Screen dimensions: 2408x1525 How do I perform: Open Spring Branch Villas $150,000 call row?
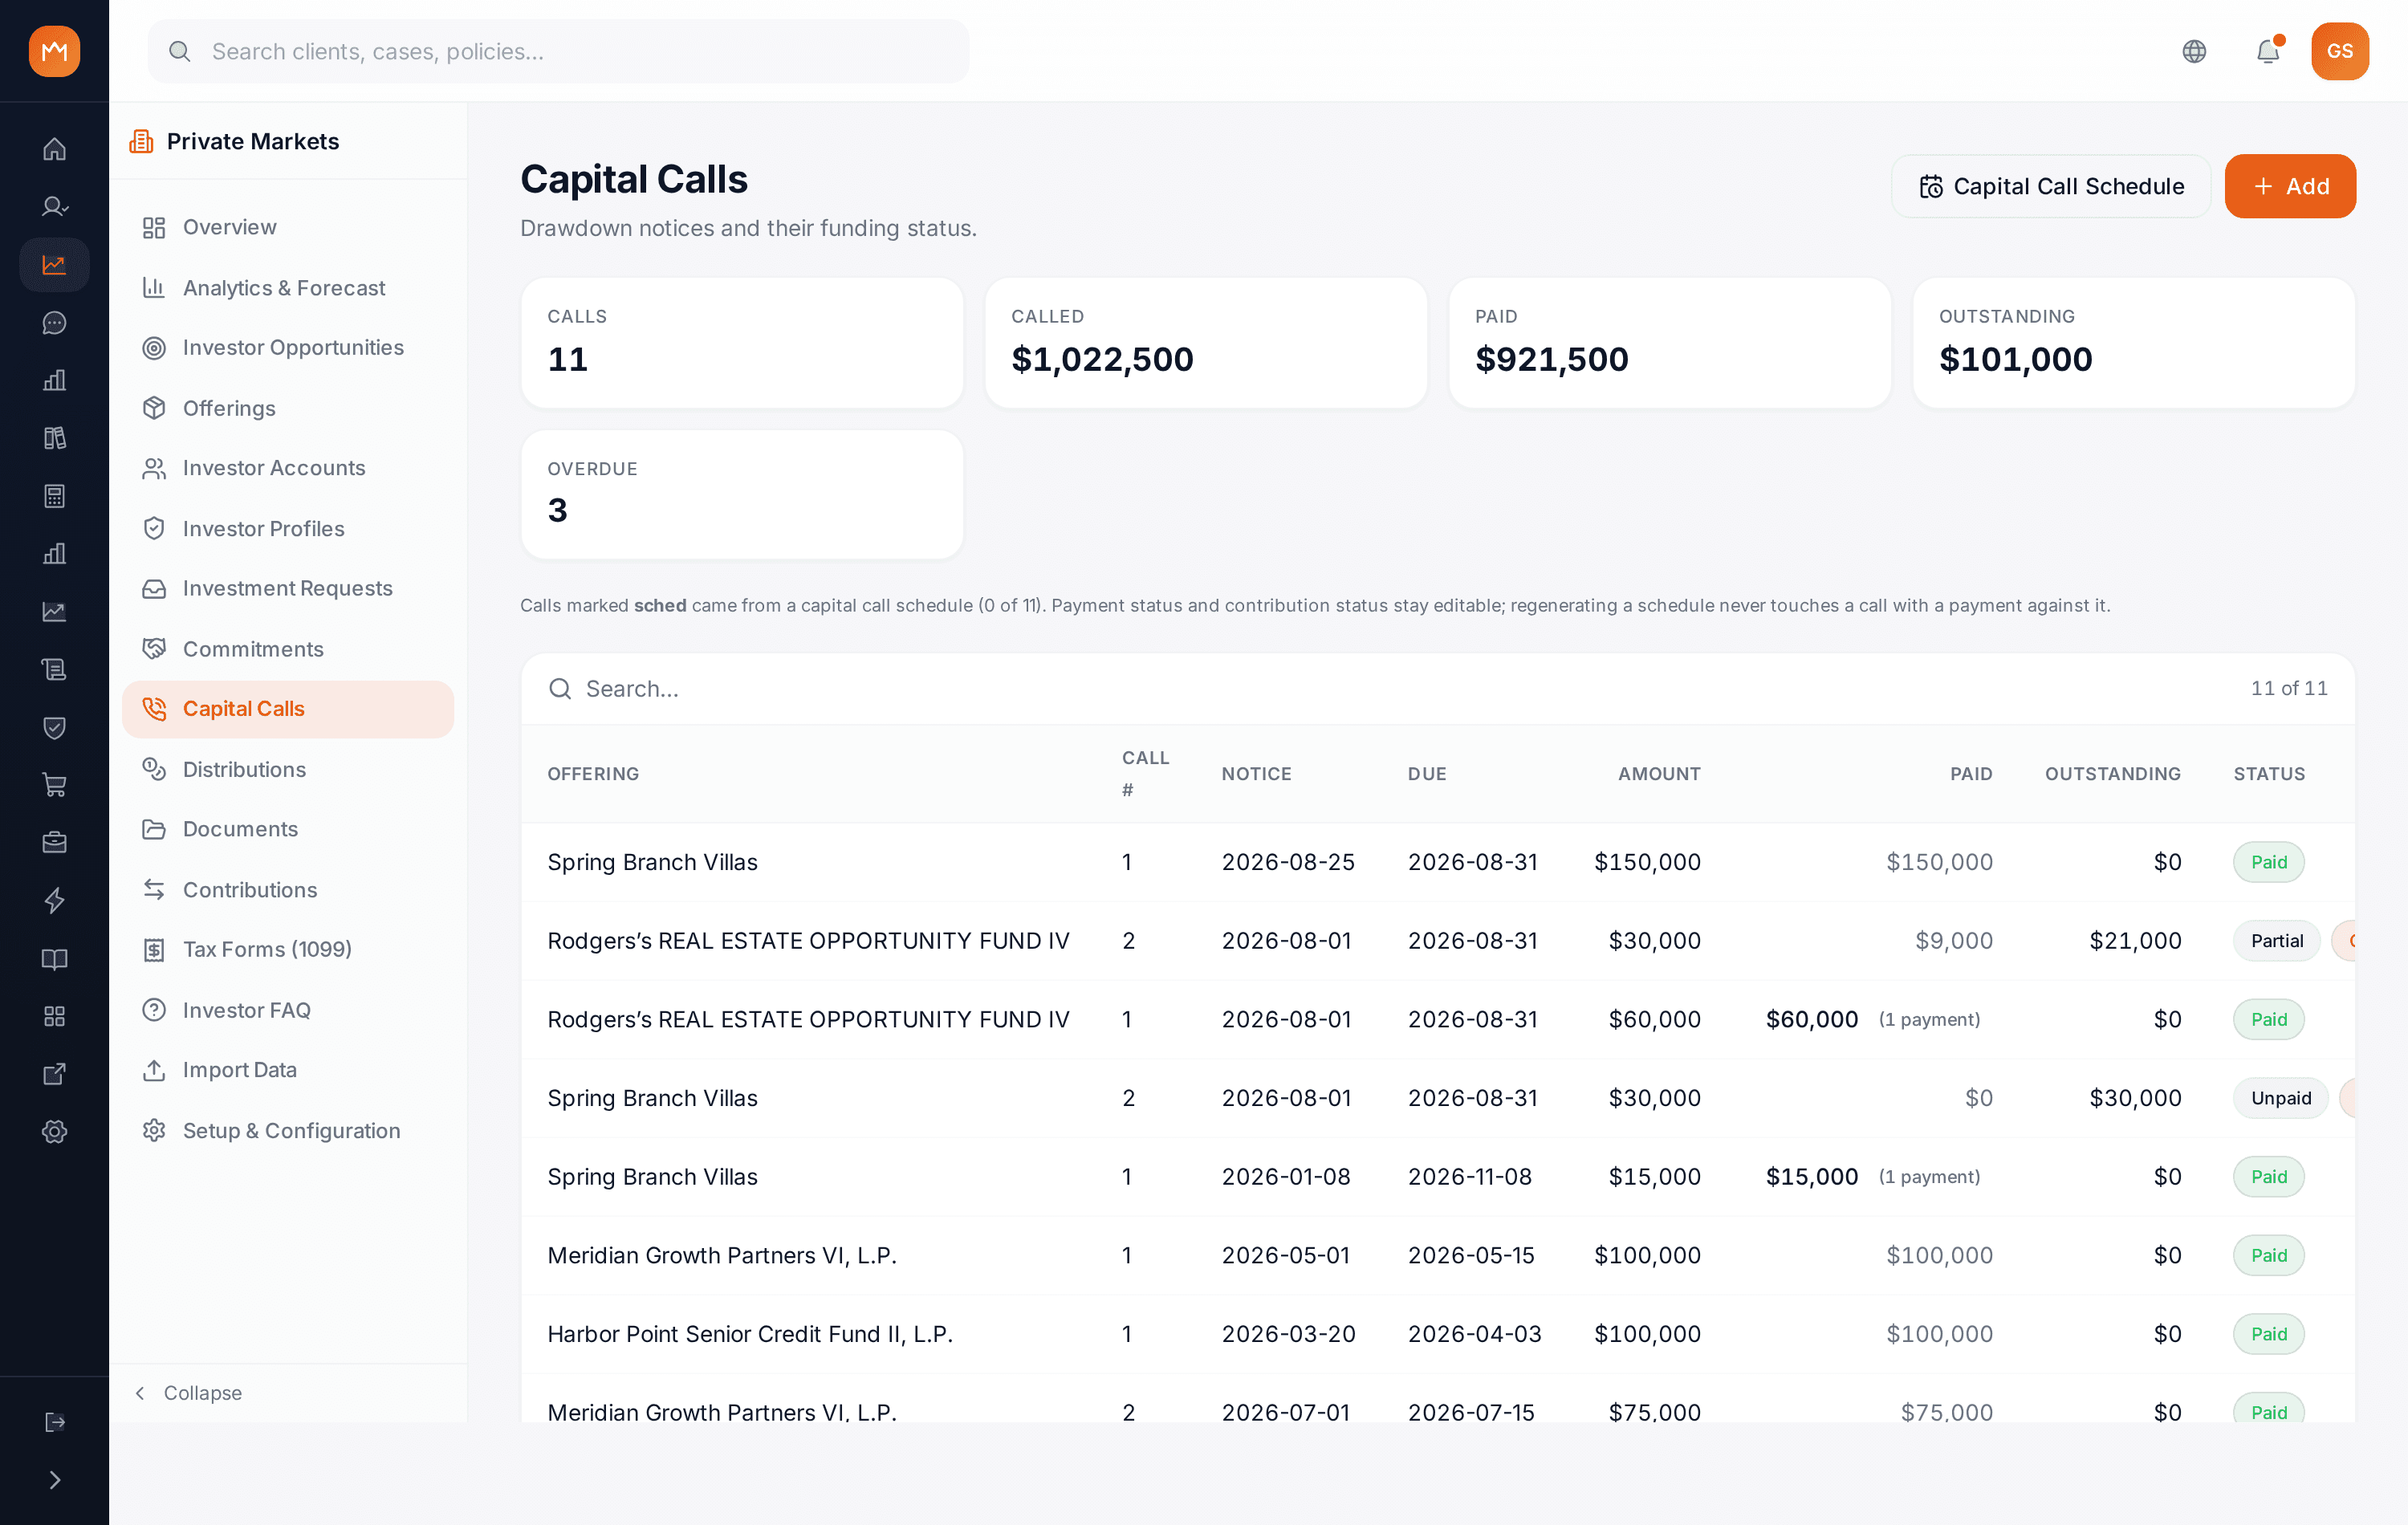1438,862
